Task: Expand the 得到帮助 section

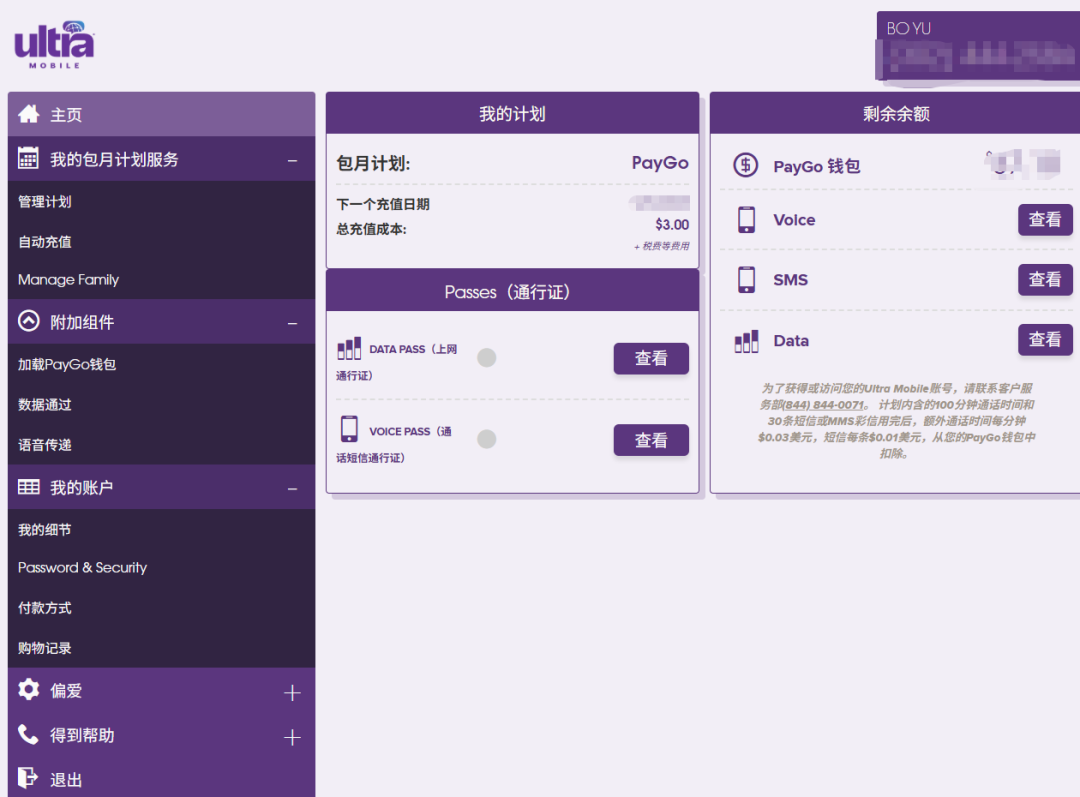Action: [x=292, y=738]
